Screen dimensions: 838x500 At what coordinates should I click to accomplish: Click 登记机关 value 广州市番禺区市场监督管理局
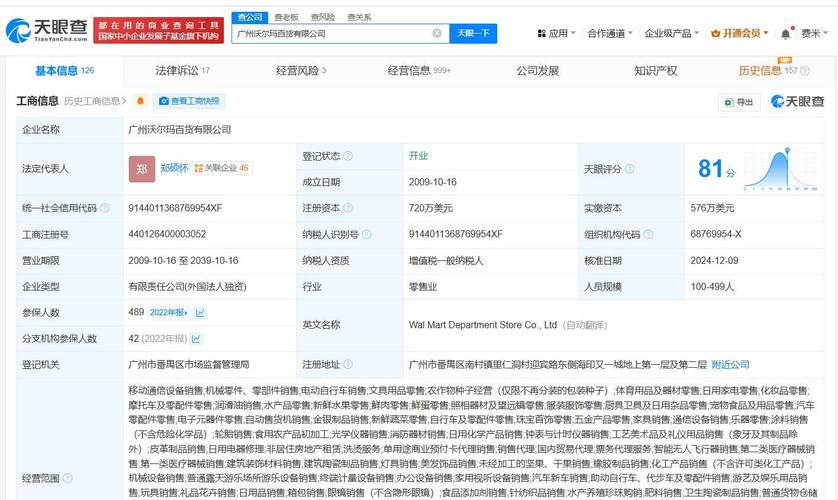[x=189, y=364]
